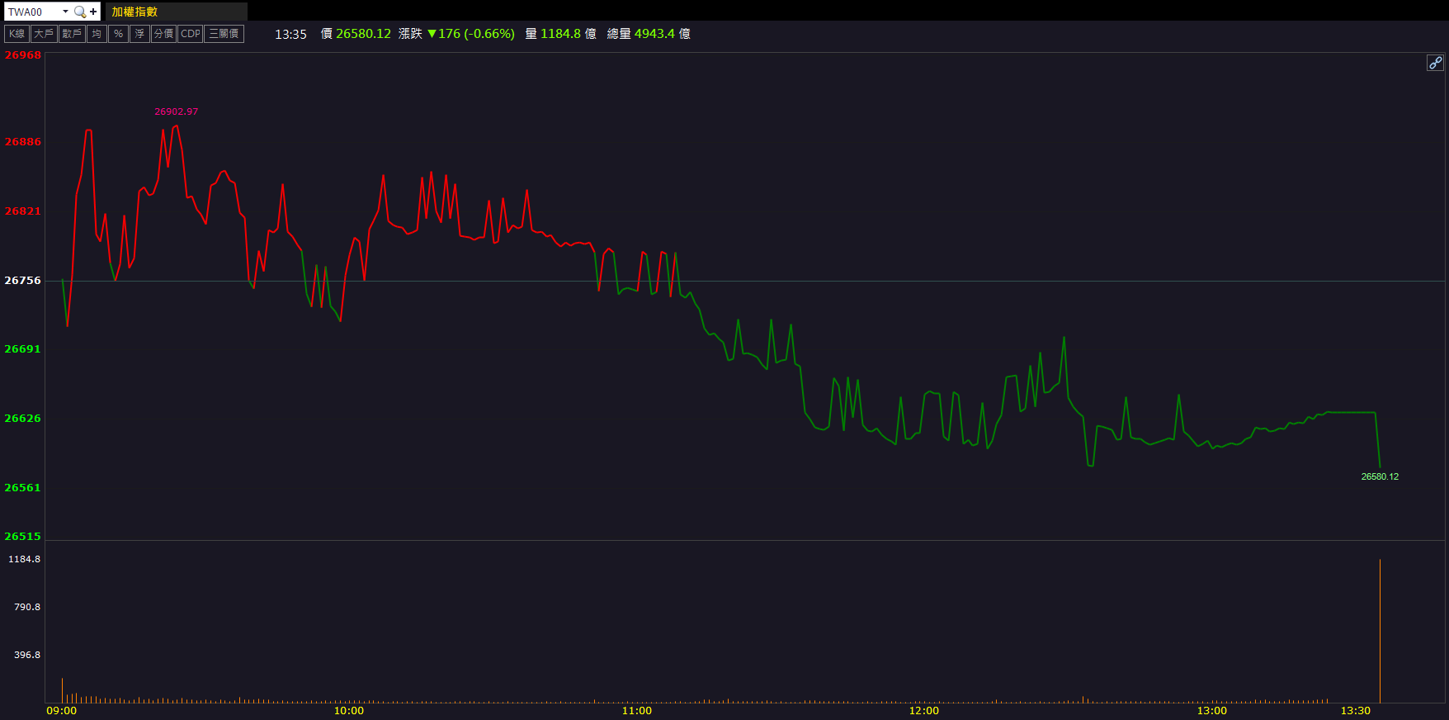Click the 26821 price axis label
This screenshot has width=1449, height=720.
(23, 212)
